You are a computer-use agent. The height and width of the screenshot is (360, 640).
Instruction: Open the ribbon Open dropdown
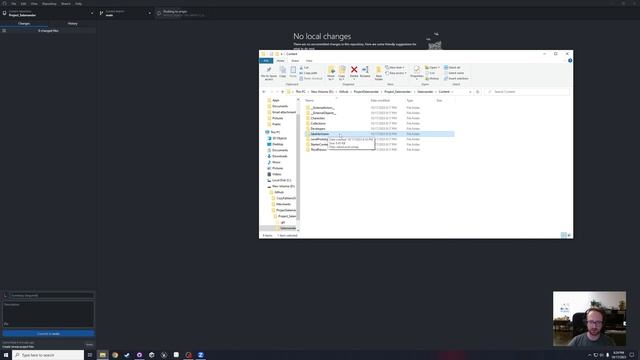tap(432, 68)
